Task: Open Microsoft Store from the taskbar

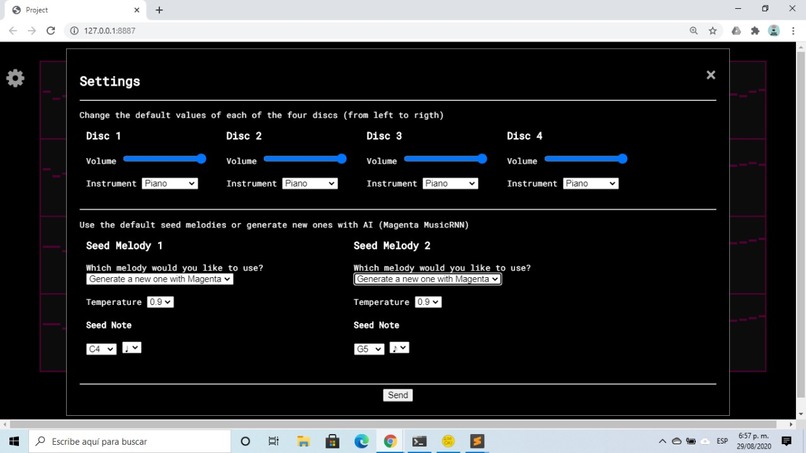Action: pos(333,441)
